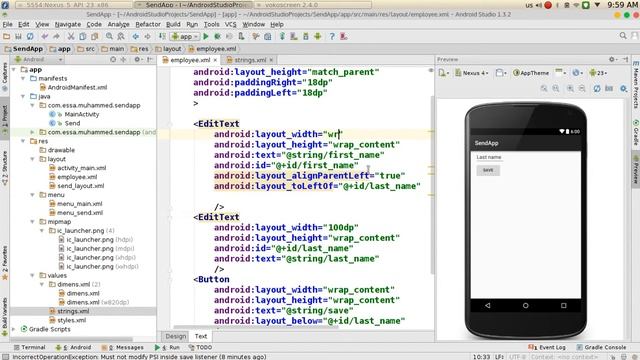Viewport: 640px width, 360px height.
Task: Click the preview Zoom In icon
Action: [570, 88]
